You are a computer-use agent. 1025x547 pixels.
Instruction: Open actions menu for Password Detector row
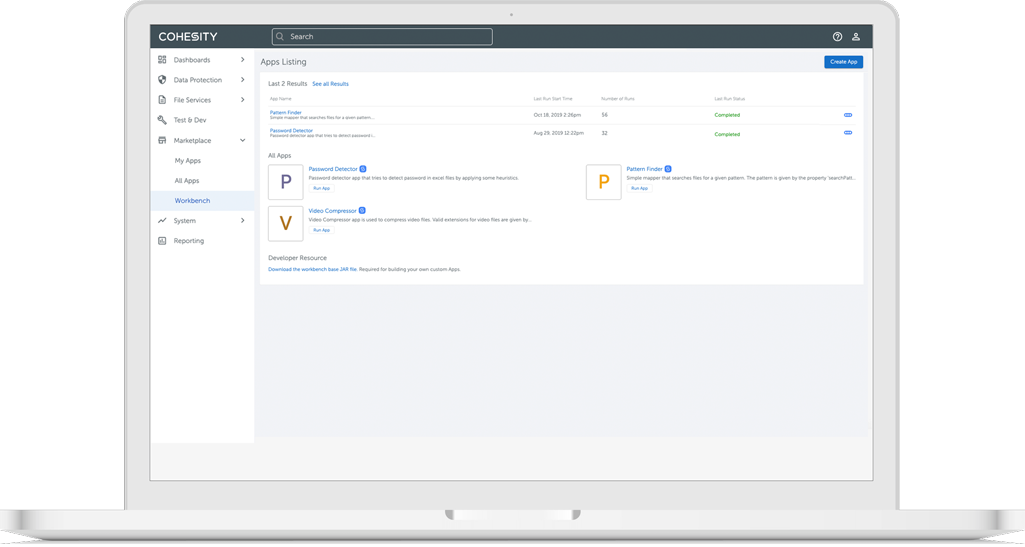click(x=848, y=133)
